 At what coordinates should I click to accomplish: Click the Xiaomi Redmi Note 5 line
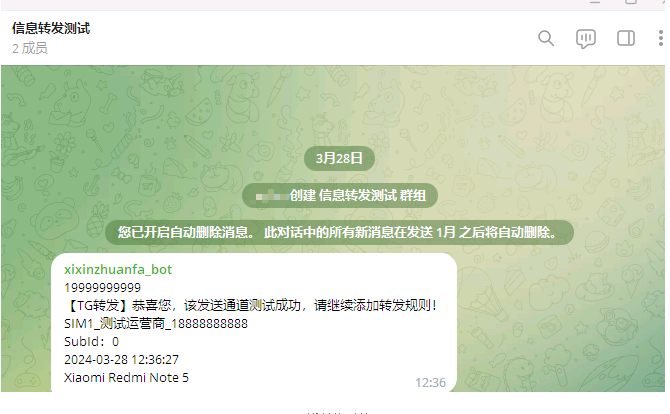(x=126, y=378)
